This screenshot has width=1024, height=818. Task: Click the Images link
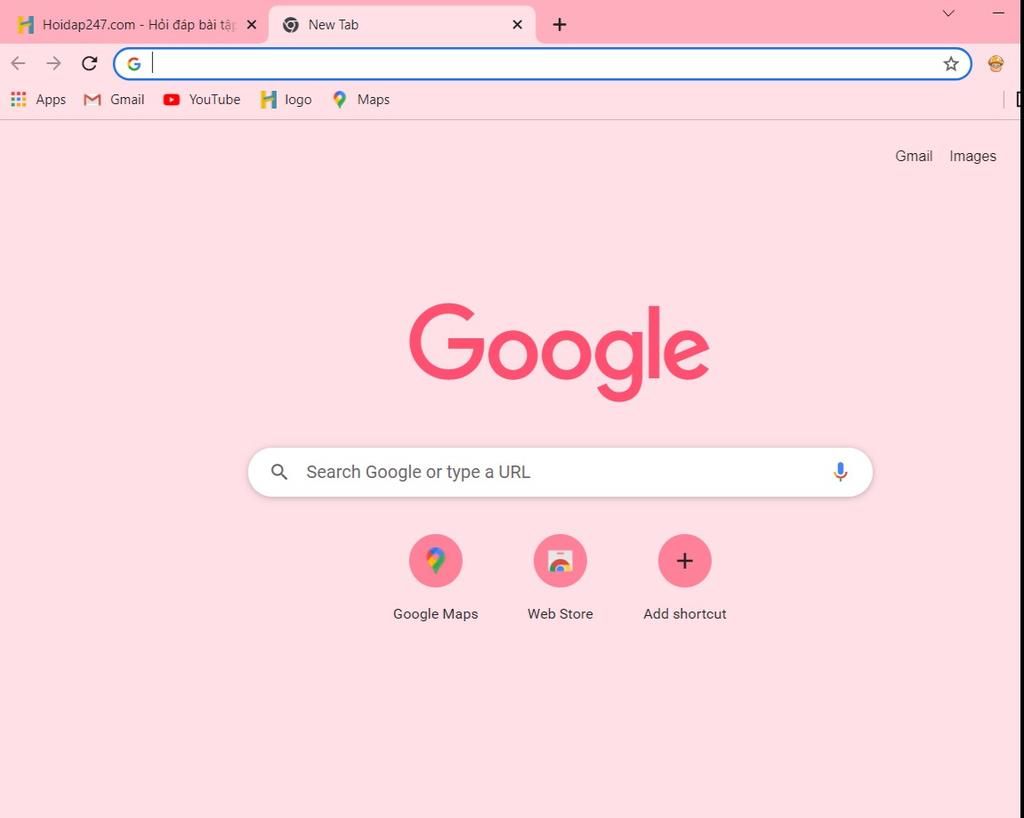[x=972, y=156]
